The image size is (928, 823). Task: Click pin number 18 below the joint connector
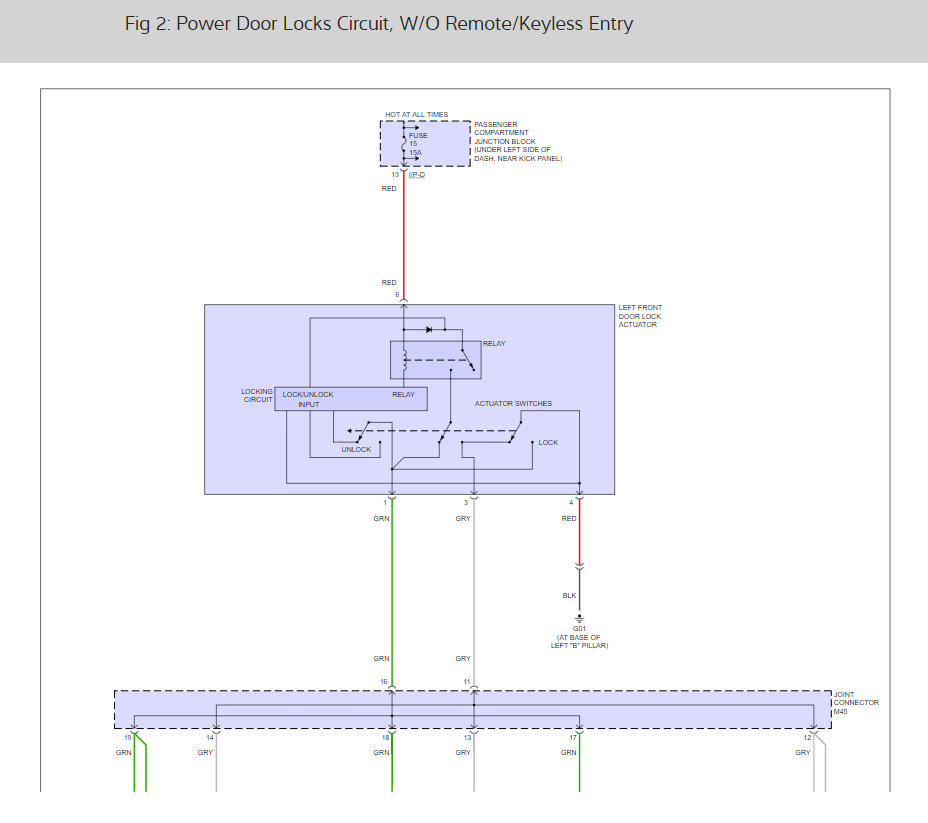click(385, 738)
